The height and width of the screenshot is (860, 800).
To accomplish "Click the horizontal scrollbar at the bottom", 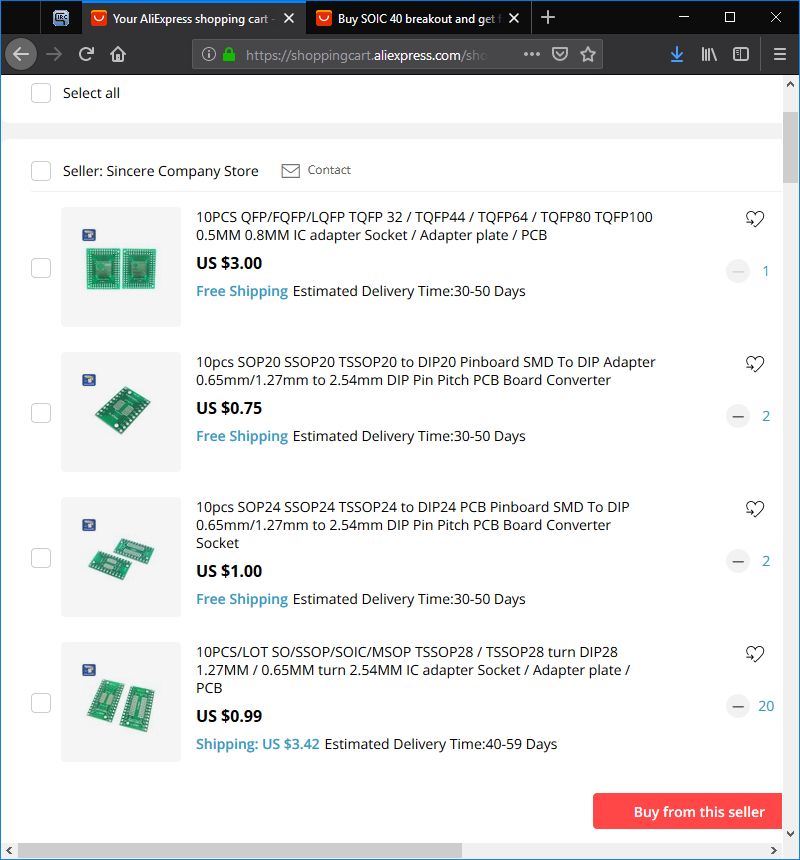I will tap(240, 851).
